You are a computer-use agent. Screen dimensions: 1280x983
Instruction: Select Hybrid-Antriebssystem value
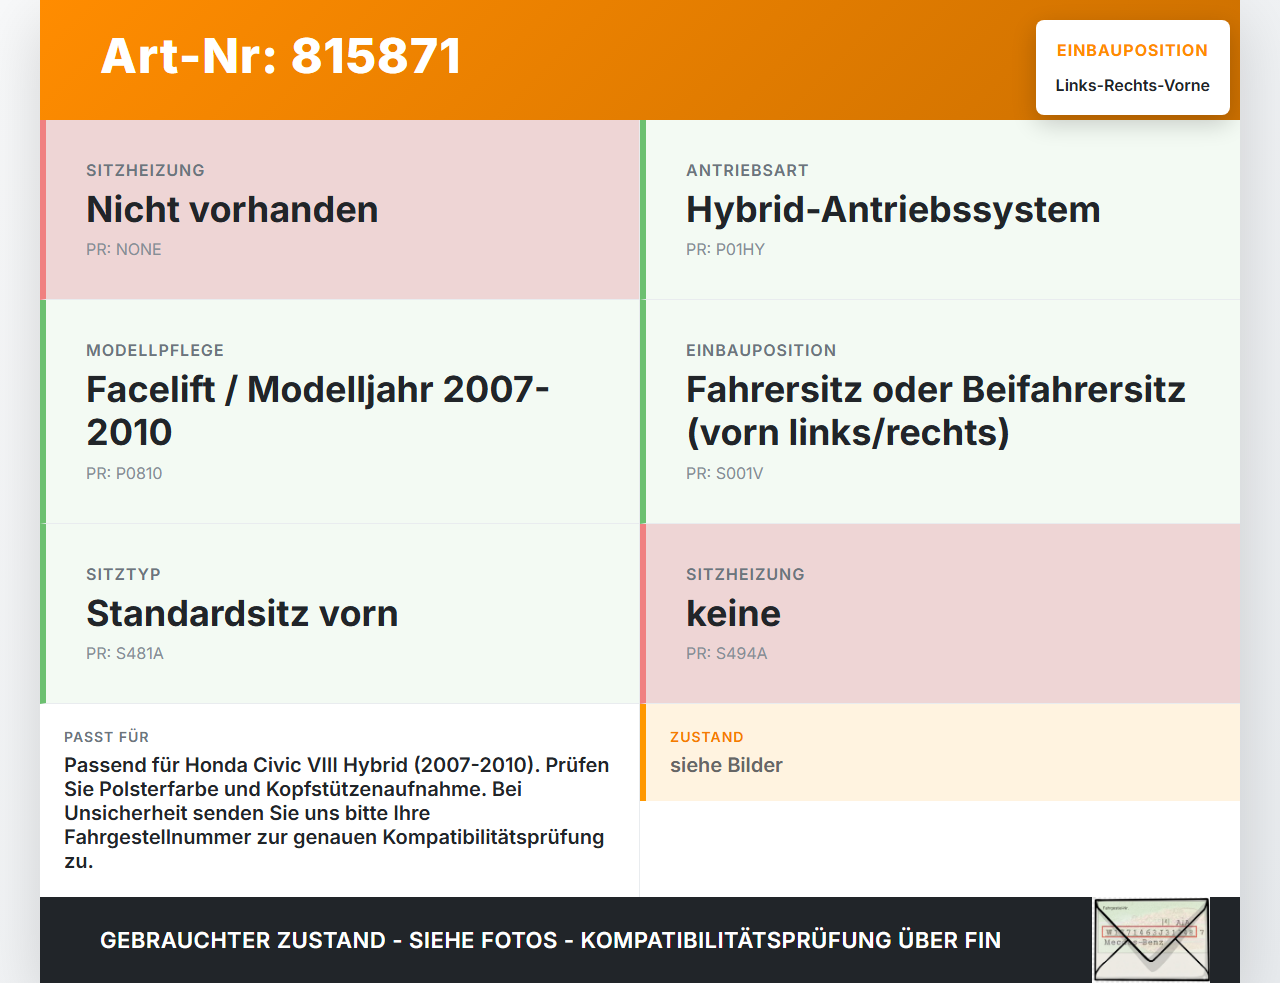click(893, 210)
